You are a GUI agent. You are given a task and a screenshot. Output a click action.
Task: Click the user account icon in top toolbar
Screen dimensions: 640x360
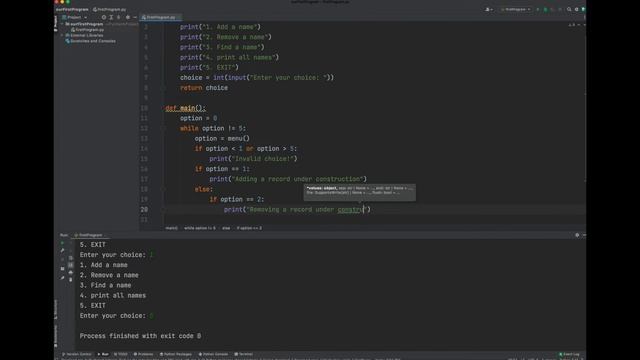coord(488,9)
